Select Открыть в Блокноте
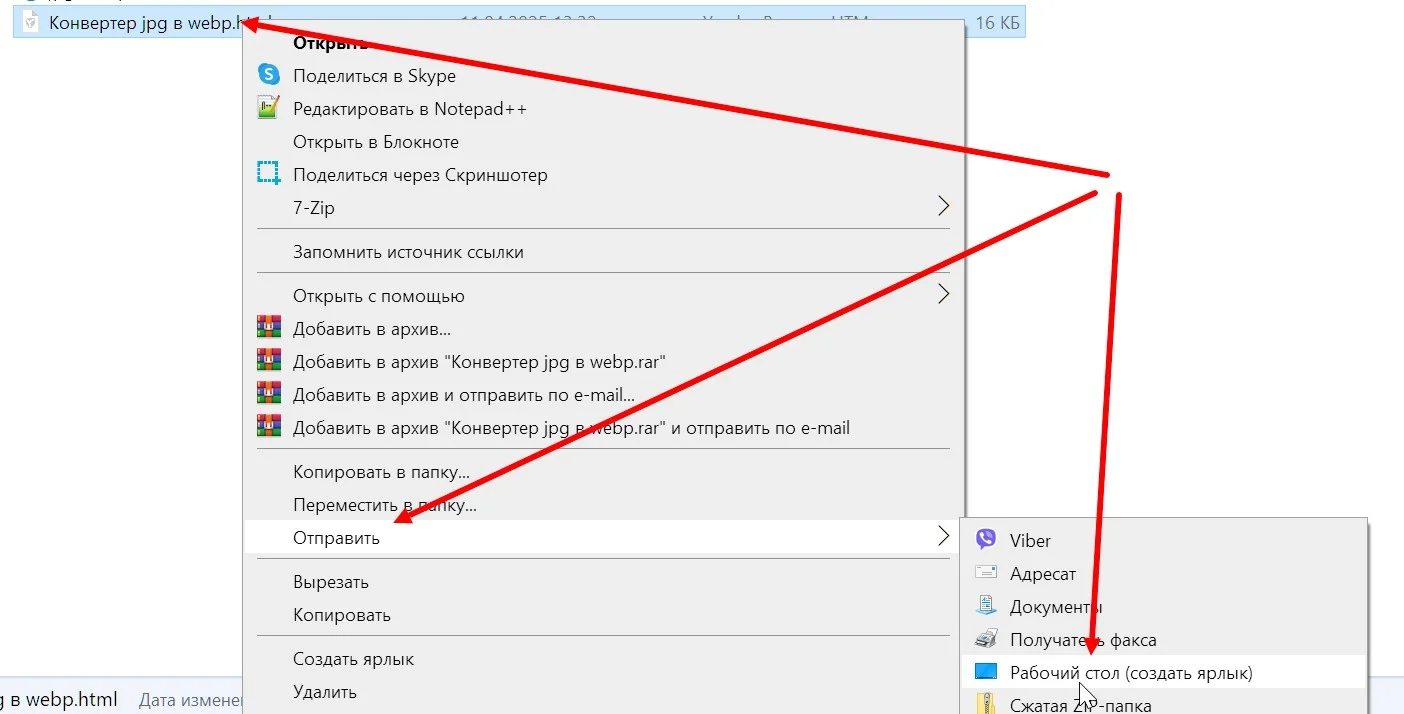Screen dimensions: 1404x714 [376, 142]
